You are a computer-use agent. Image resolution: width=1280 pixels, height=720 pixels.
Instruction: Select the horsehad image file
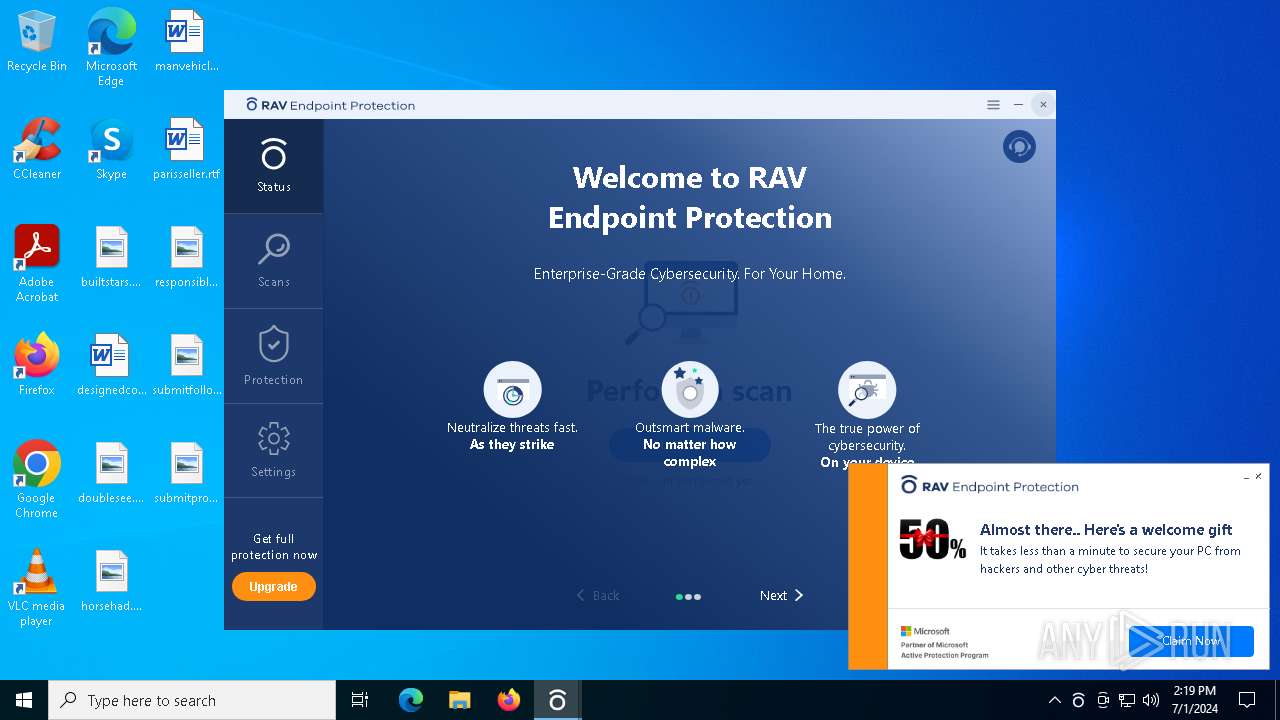(x=111, y=581)
